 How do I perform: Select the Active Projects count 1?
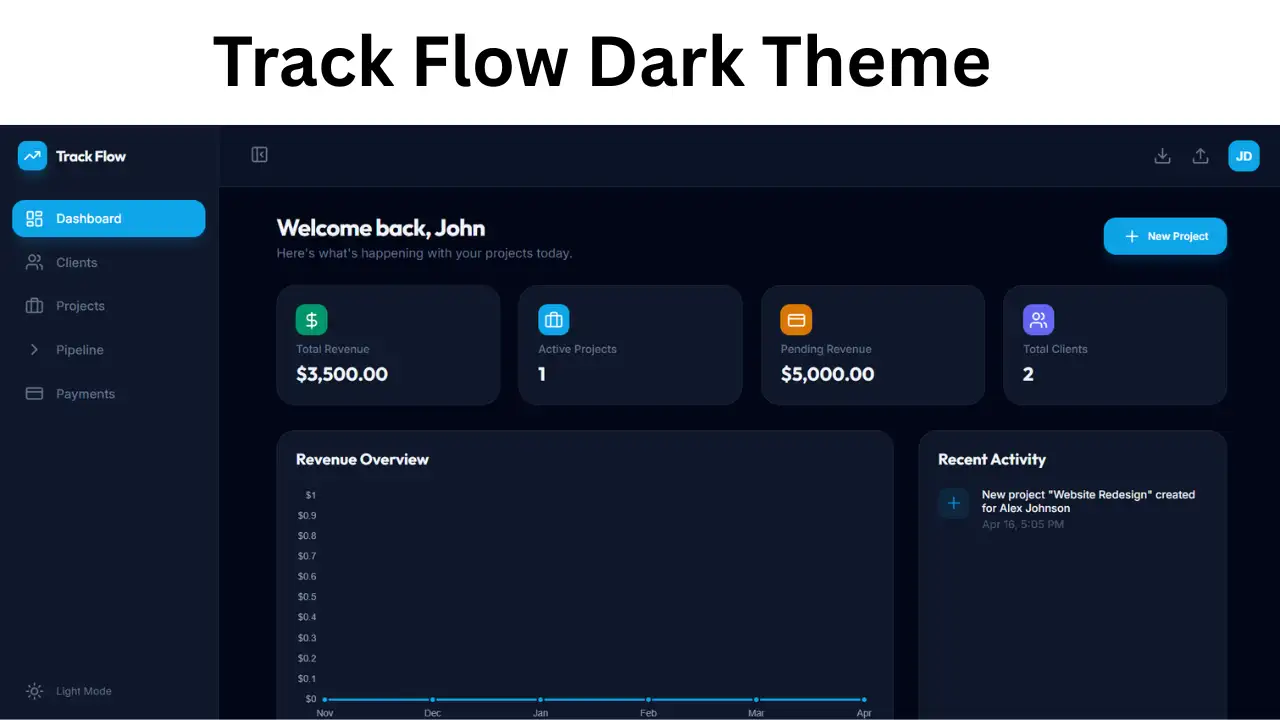pos(542,374)
